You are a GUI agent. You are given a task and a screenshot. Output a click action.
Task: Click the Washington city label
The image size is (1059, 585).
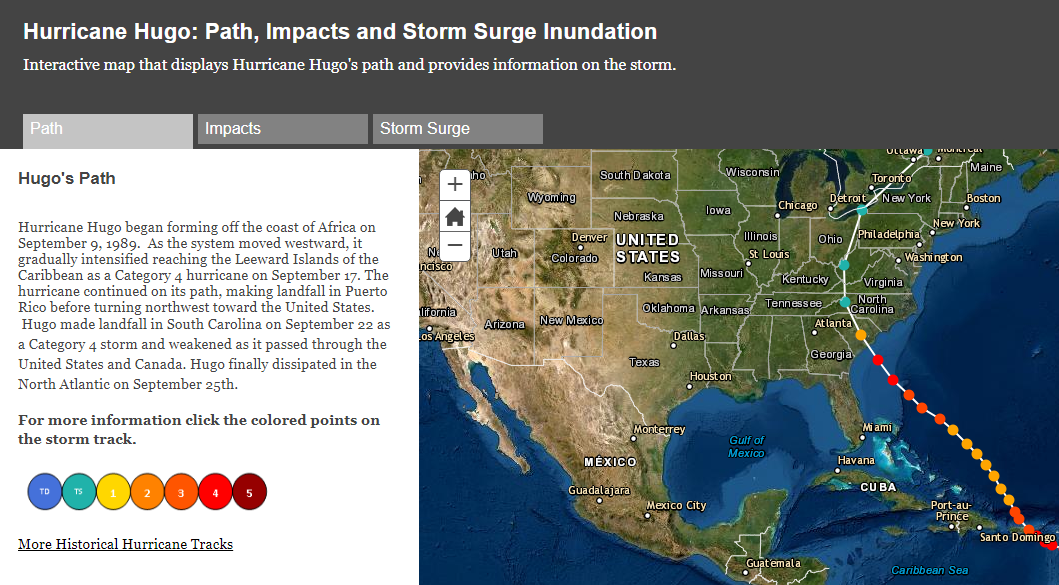(x=933, y=257)
